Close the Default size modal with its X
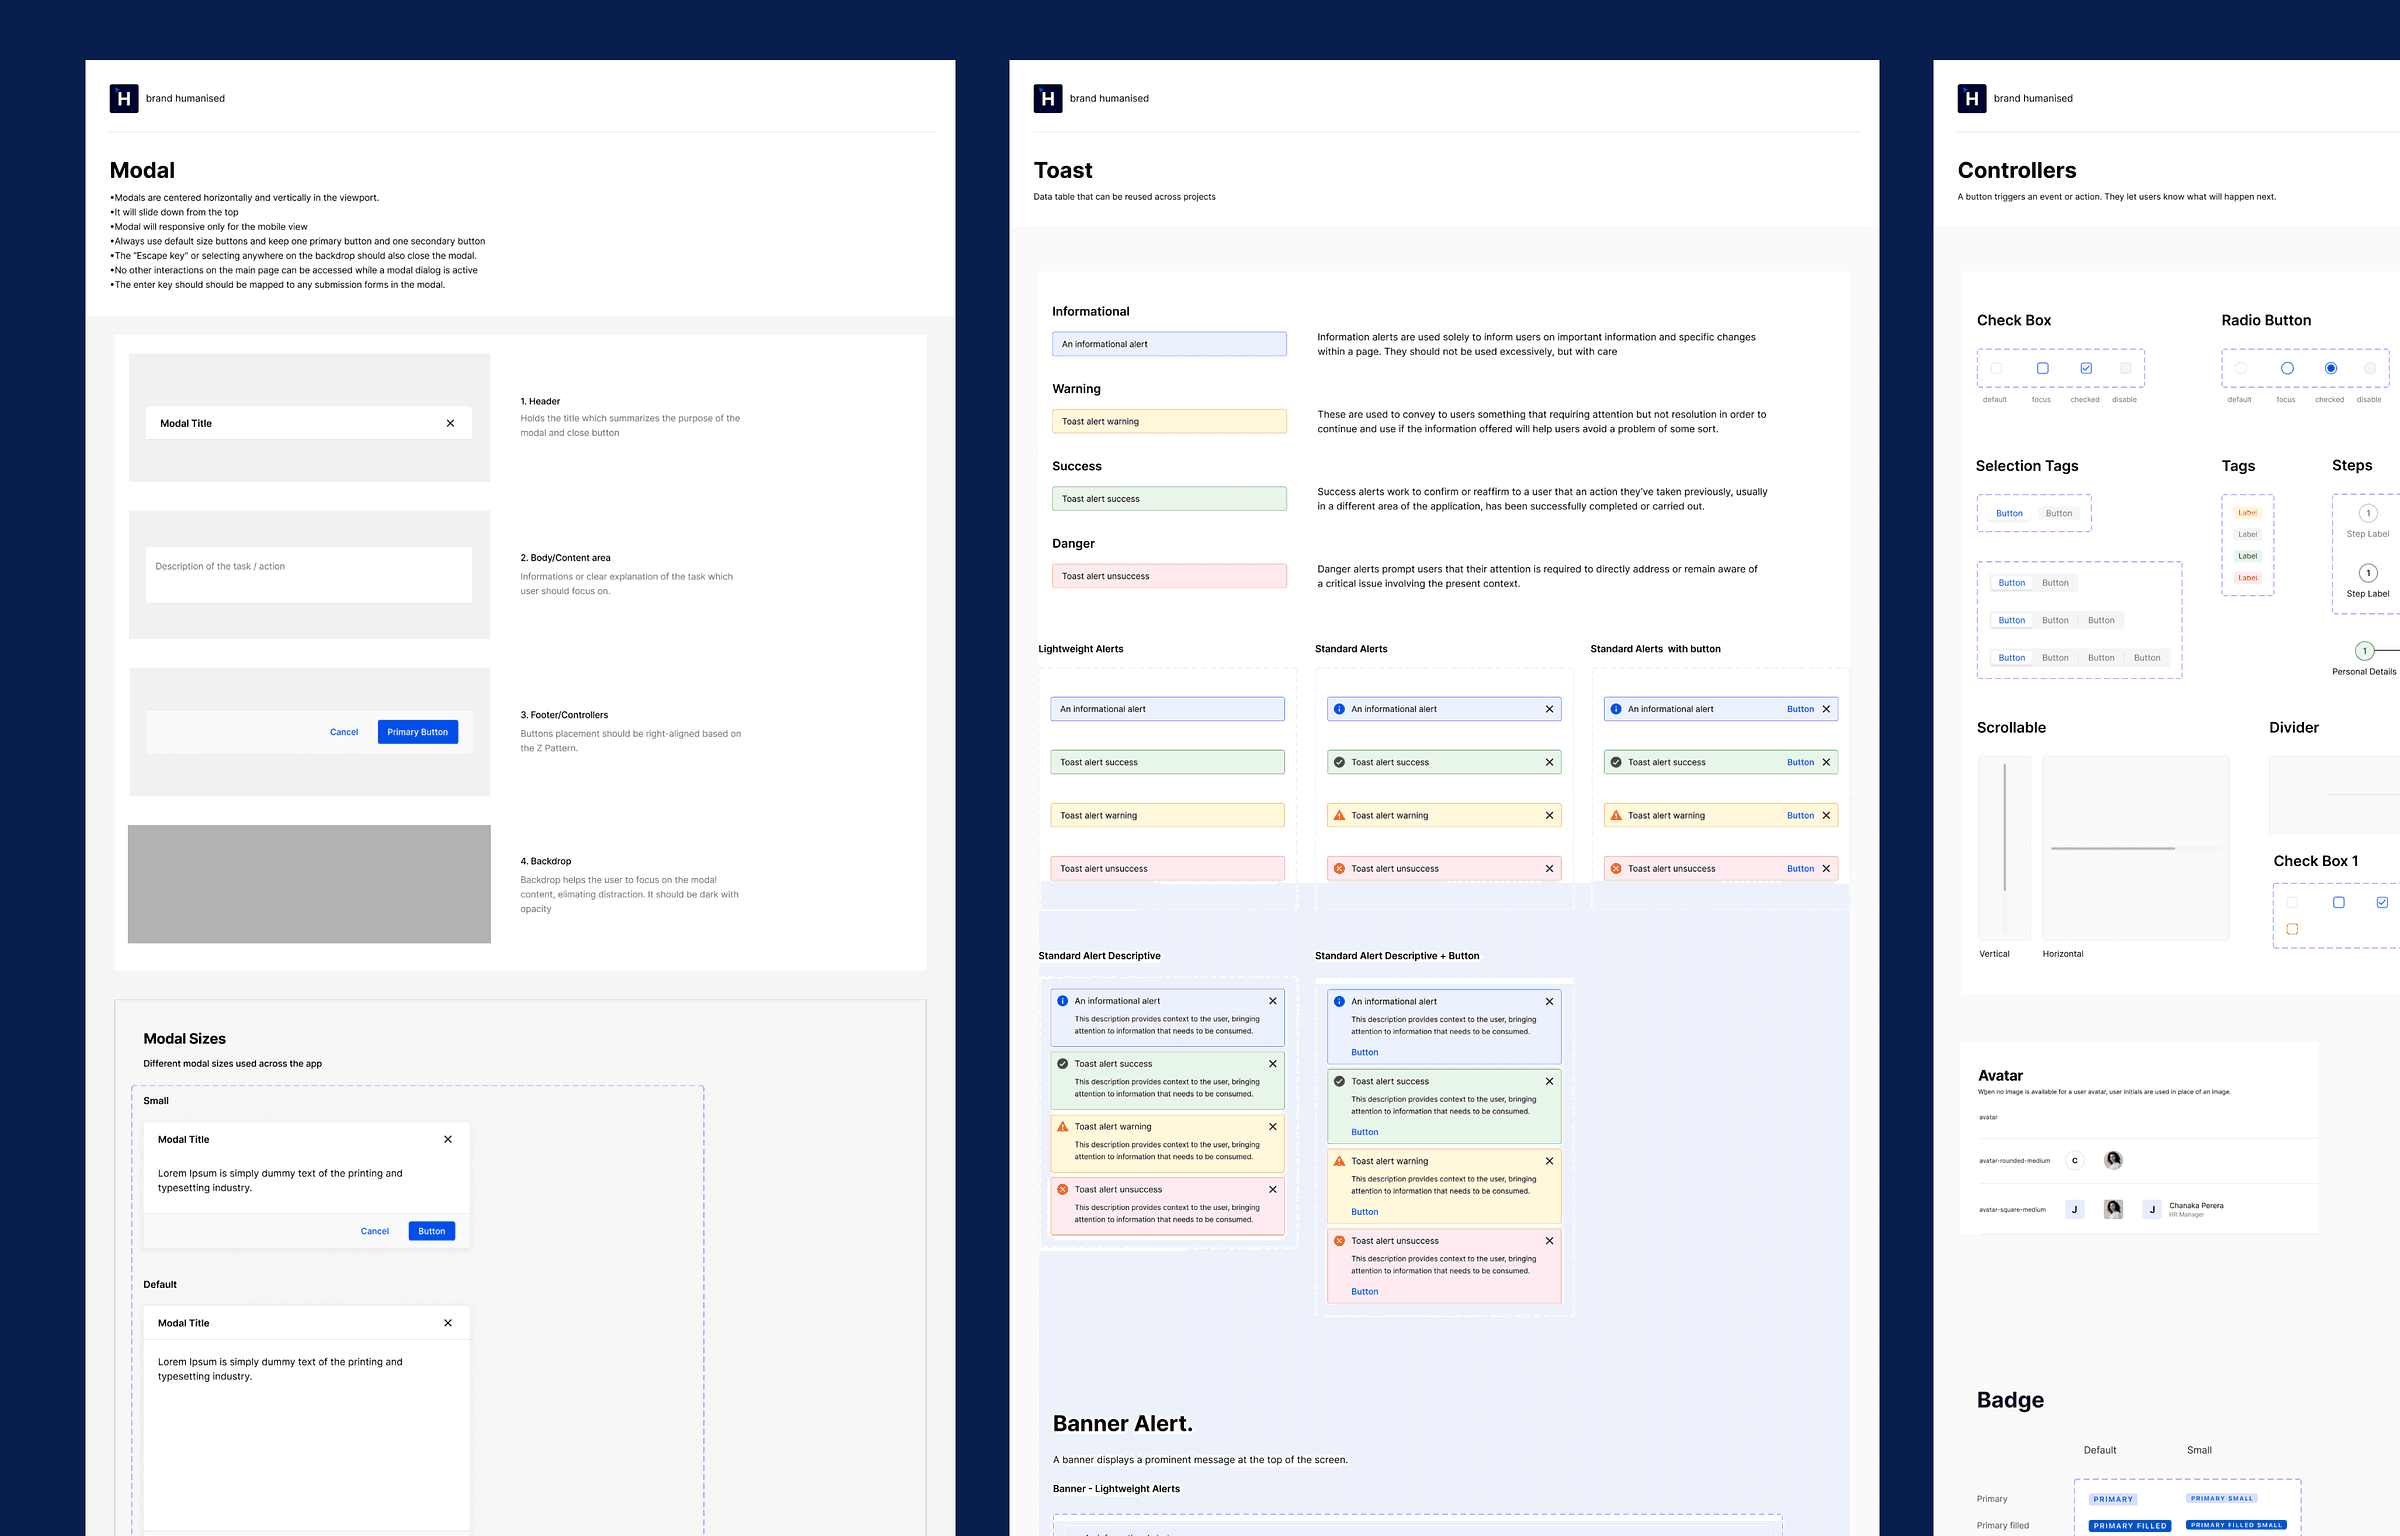The image size is (2400, 1536). [448, 1323]
